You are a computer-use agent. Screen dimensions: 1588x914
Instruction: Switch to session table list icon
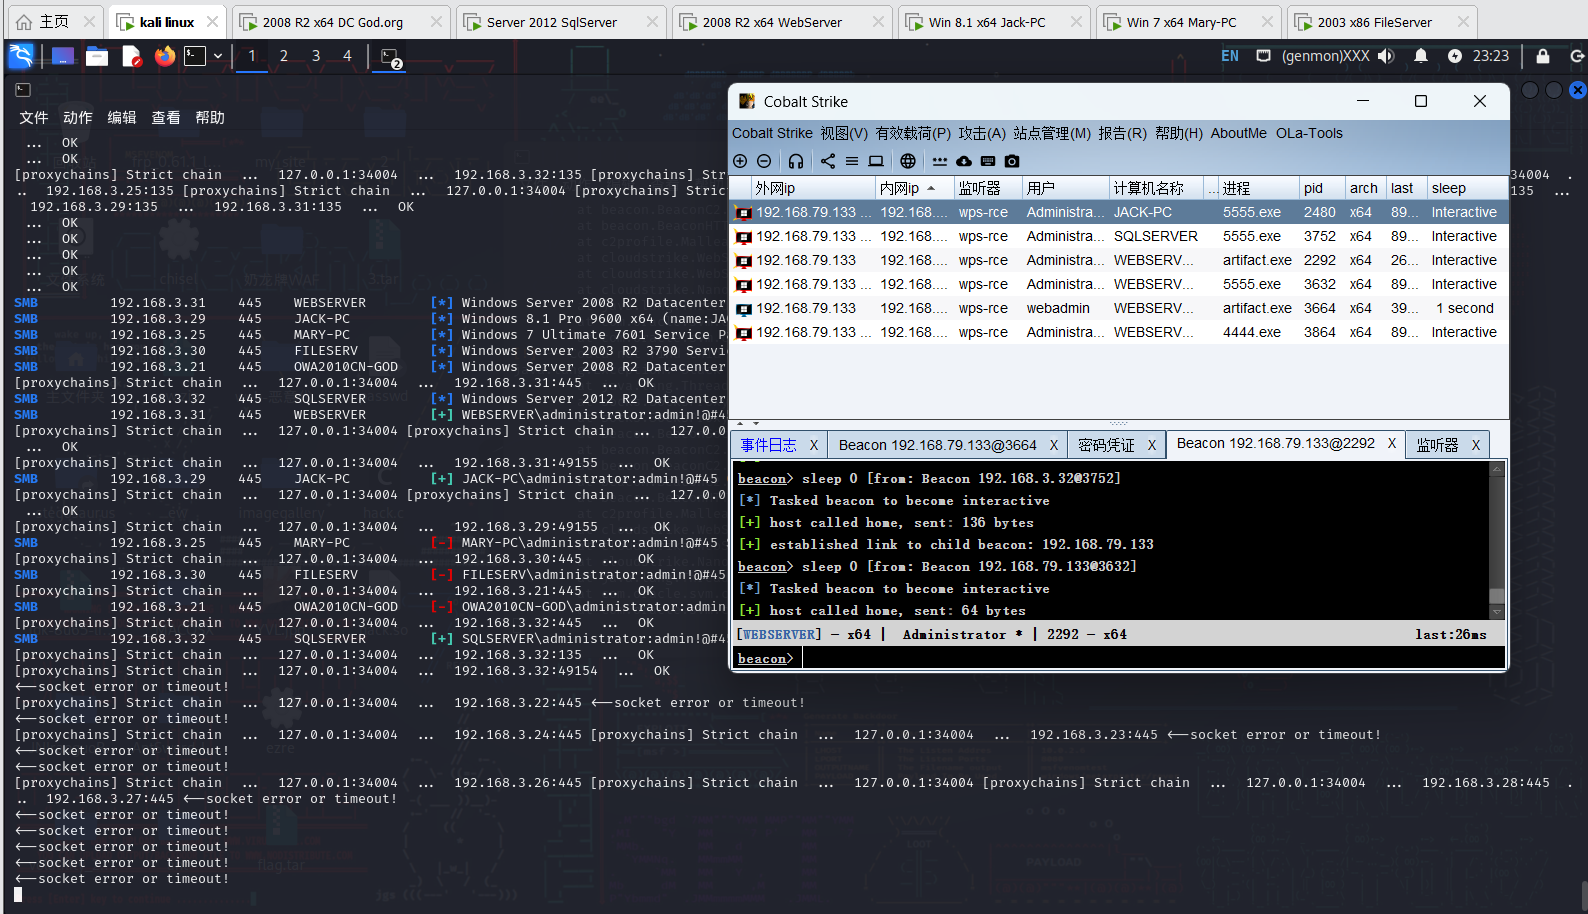tap(852, 161)
